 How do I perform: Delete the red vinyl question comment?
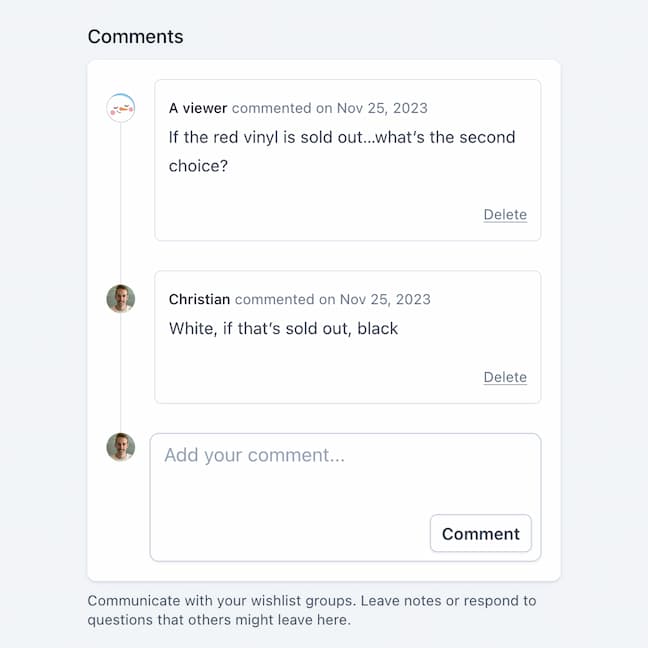[x=505, y=215]
